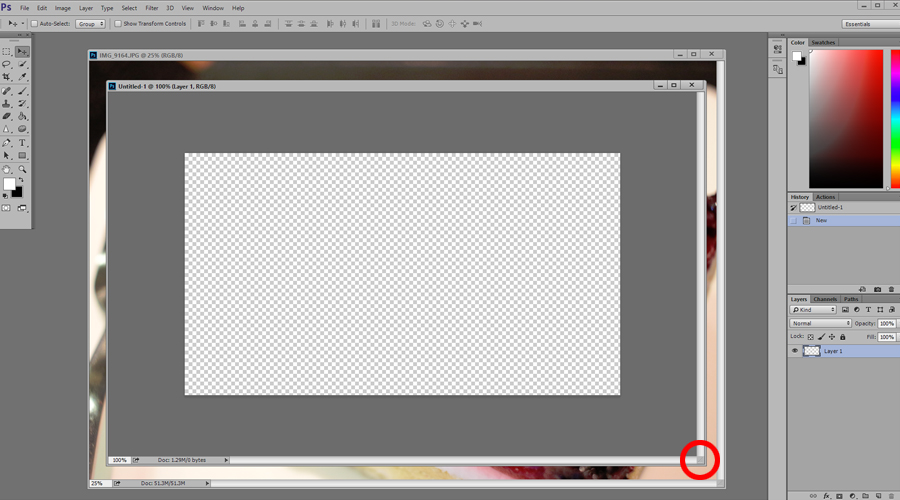
Task: Pick the Lasso tool
Action: click(7, 64)
